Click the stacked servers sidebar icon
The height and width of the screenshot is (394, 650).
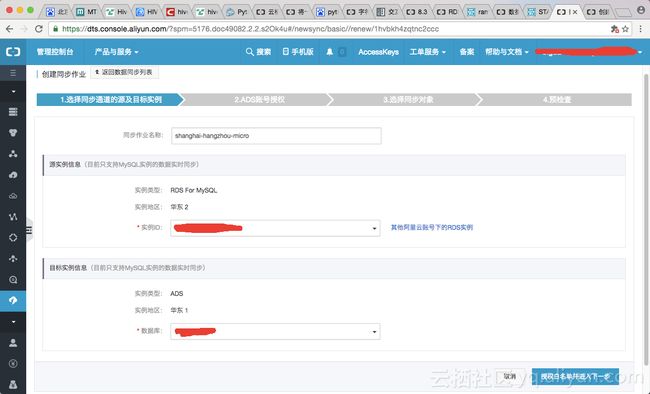pos(13,112)
